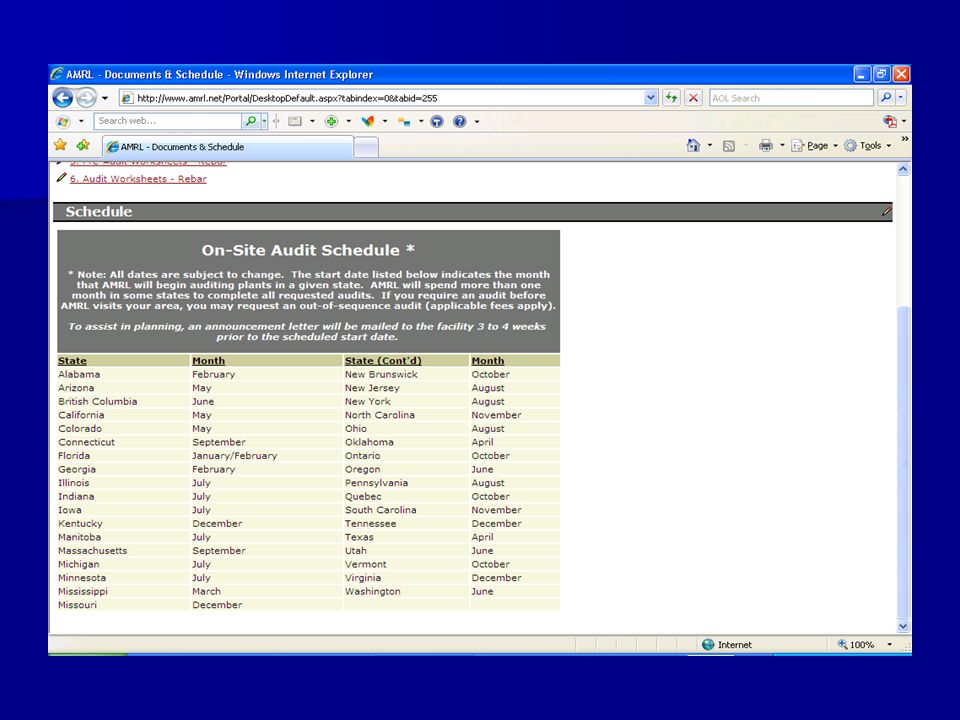Open a new blank tab
Screen dimensions: 960x720
point(366,148)
